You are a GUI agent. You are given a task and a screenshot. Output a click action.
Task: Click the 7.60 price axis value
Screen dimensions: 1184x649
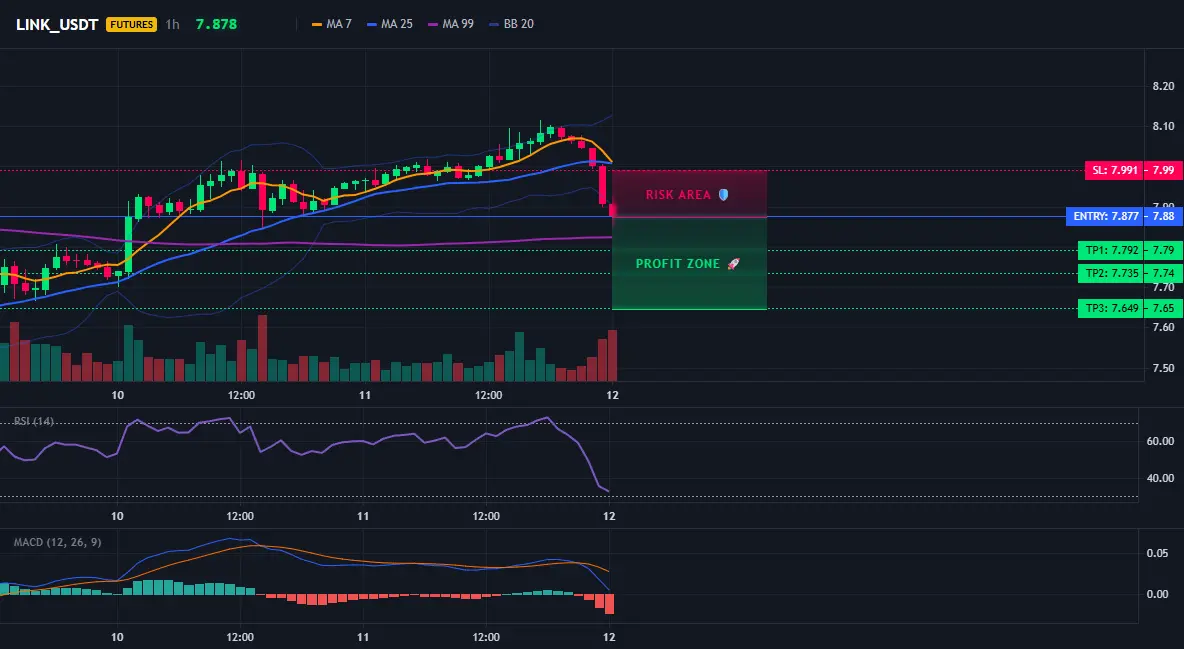pos(1164,327)
